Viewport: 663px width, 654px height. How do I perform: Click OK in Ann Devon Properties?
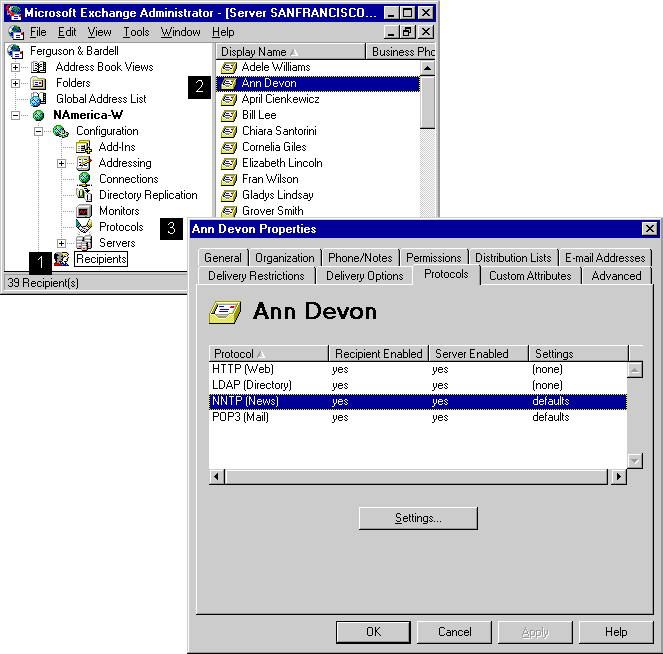(373, 632)
